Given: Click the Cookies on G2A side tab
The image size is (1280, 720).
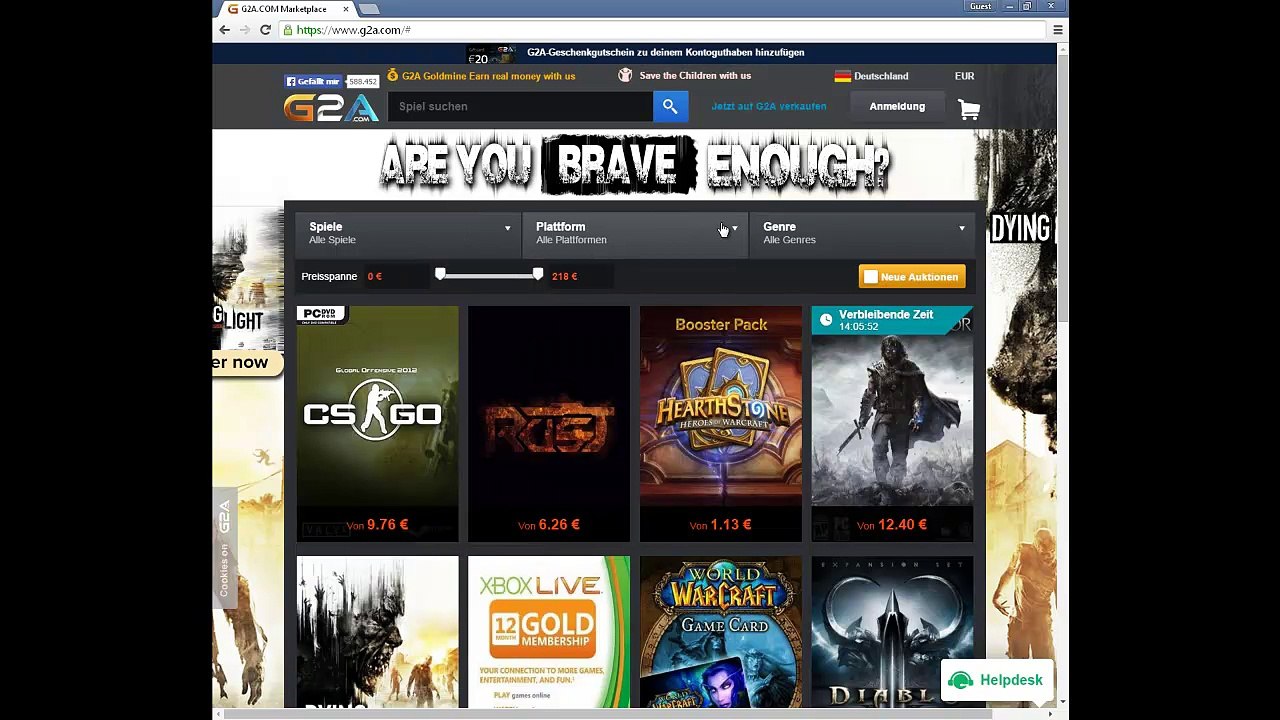Looking at the screenshot, I should [224, 548].
